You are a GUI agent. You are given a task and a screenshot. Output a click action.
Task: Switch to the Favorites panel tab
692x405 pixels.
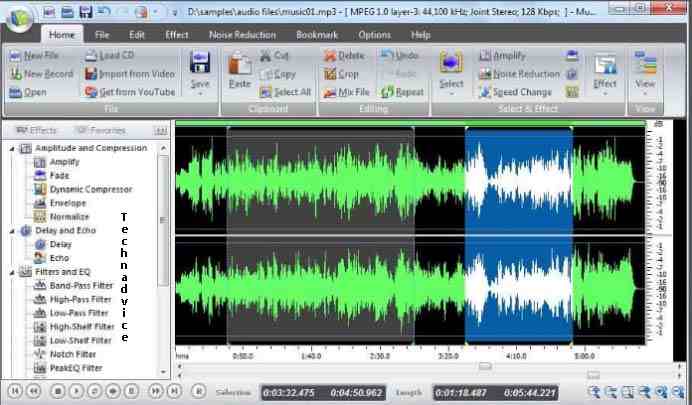(x=101, y=131)
